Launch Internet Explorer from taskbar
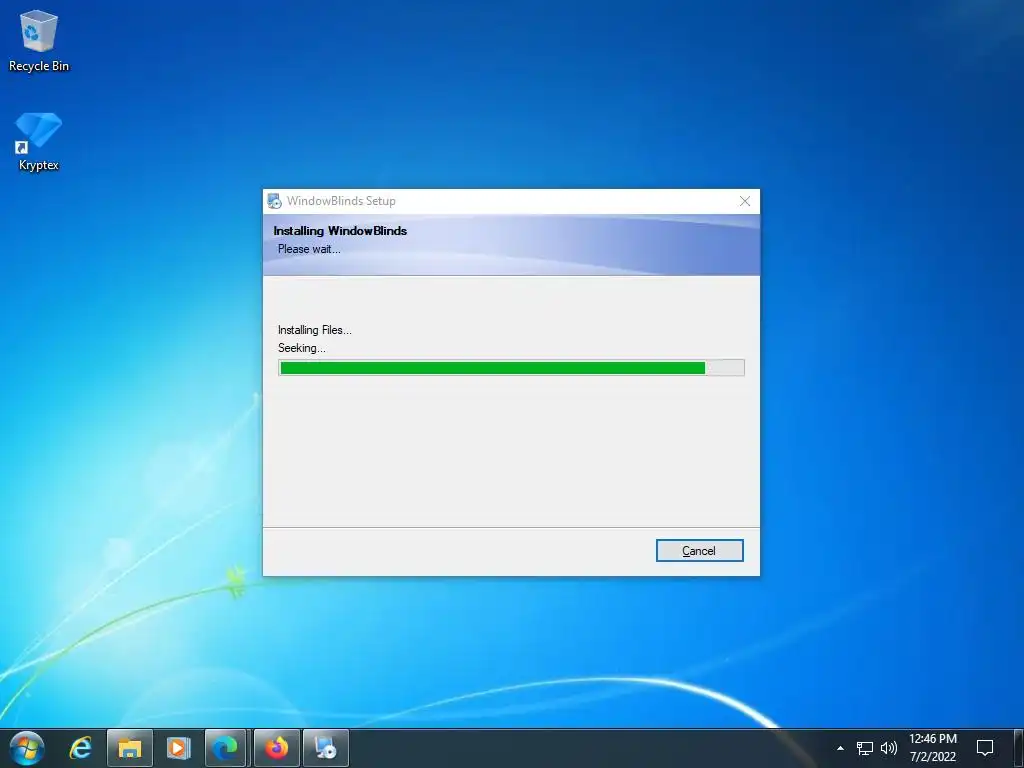 tap(81, 748)
